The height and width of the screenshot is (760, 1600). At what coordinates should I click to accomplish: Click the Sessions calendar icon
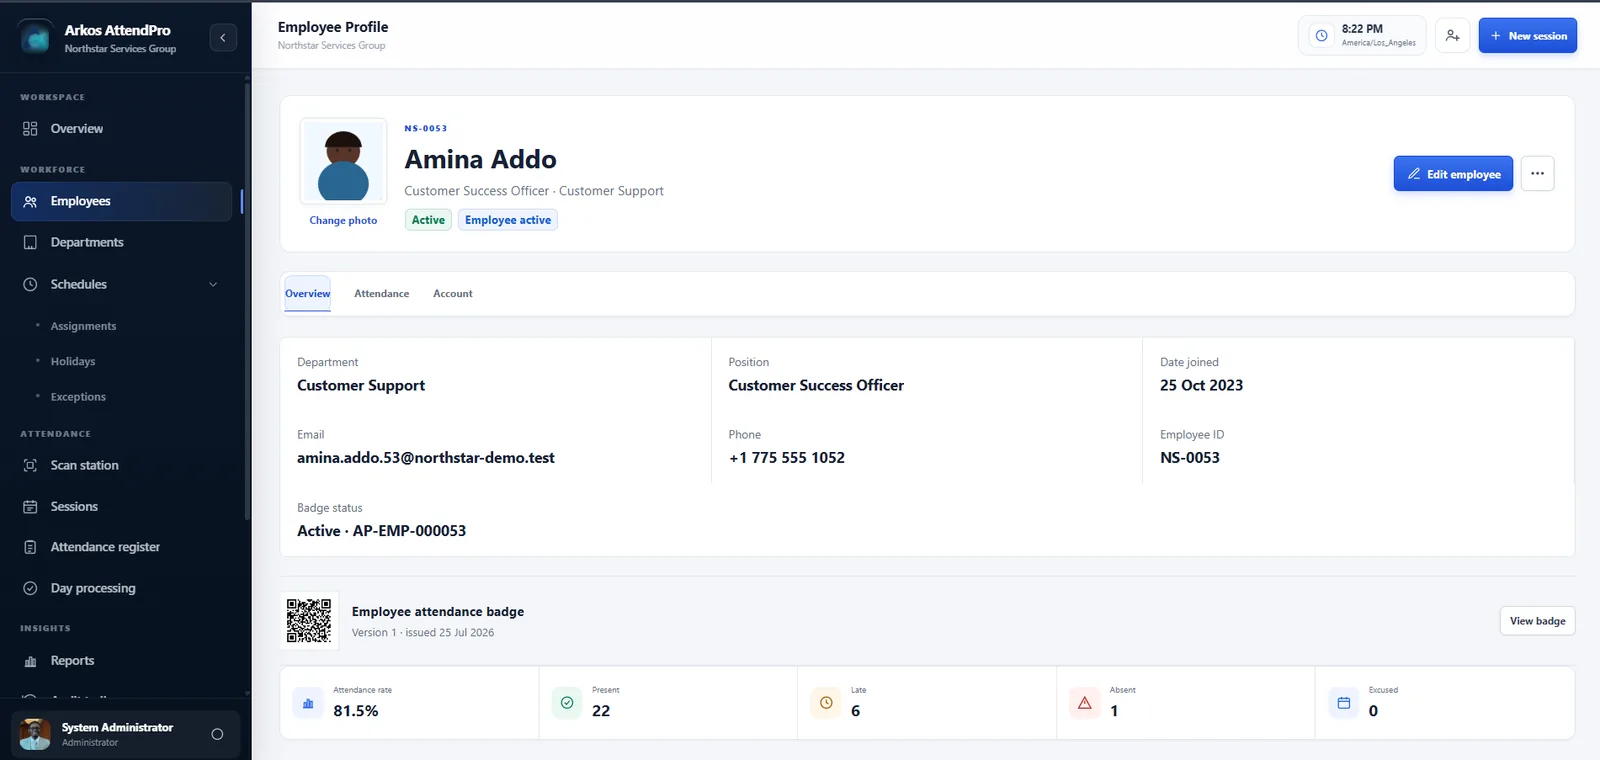pyautogui.click(x=30, y=507)
